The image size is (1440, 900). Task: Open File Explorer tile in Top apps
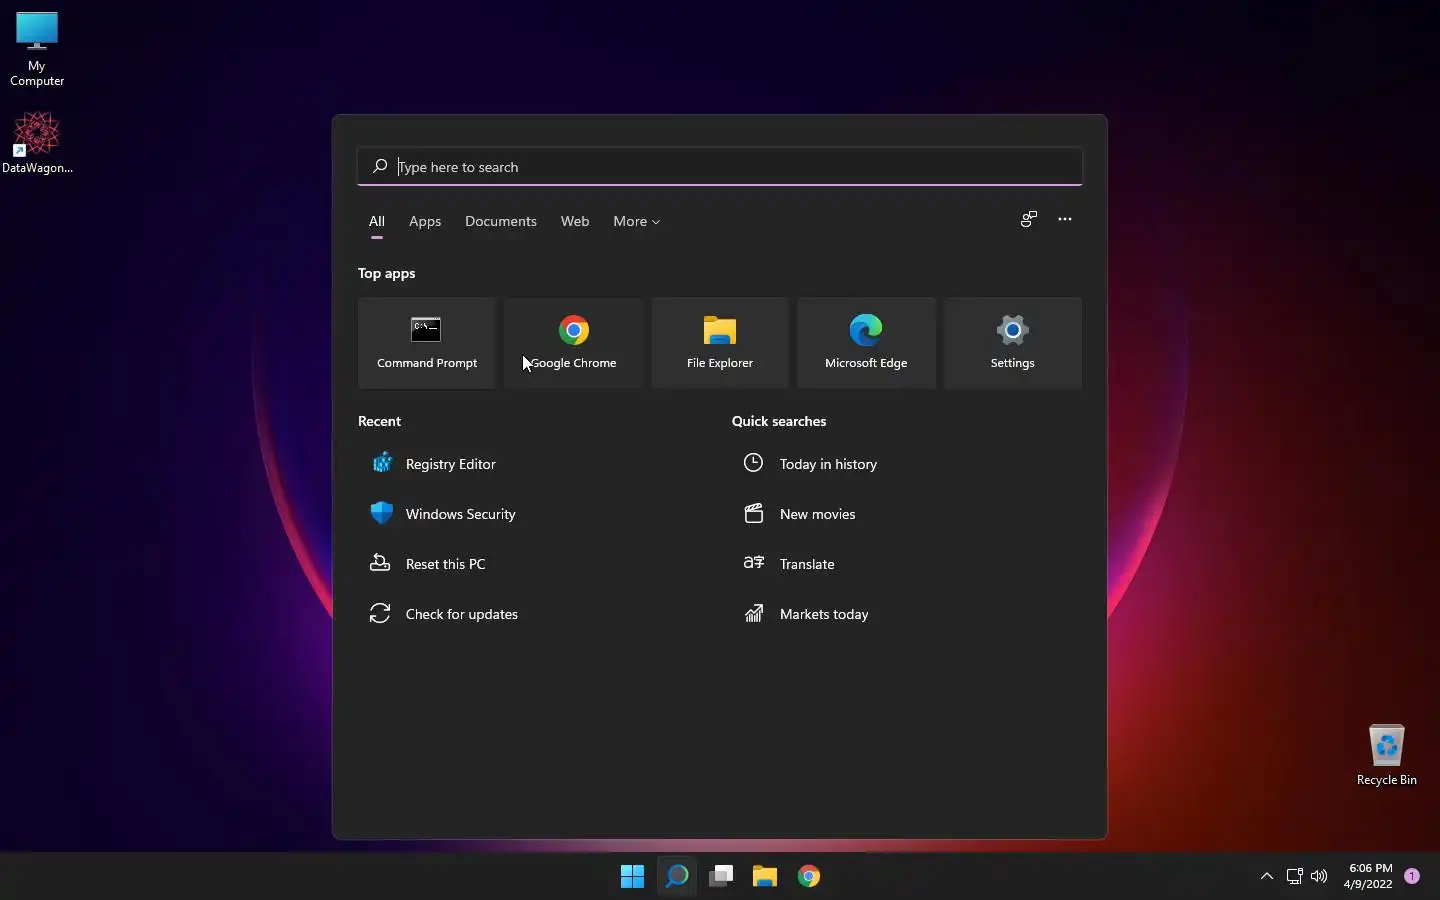tap(720, 343)
